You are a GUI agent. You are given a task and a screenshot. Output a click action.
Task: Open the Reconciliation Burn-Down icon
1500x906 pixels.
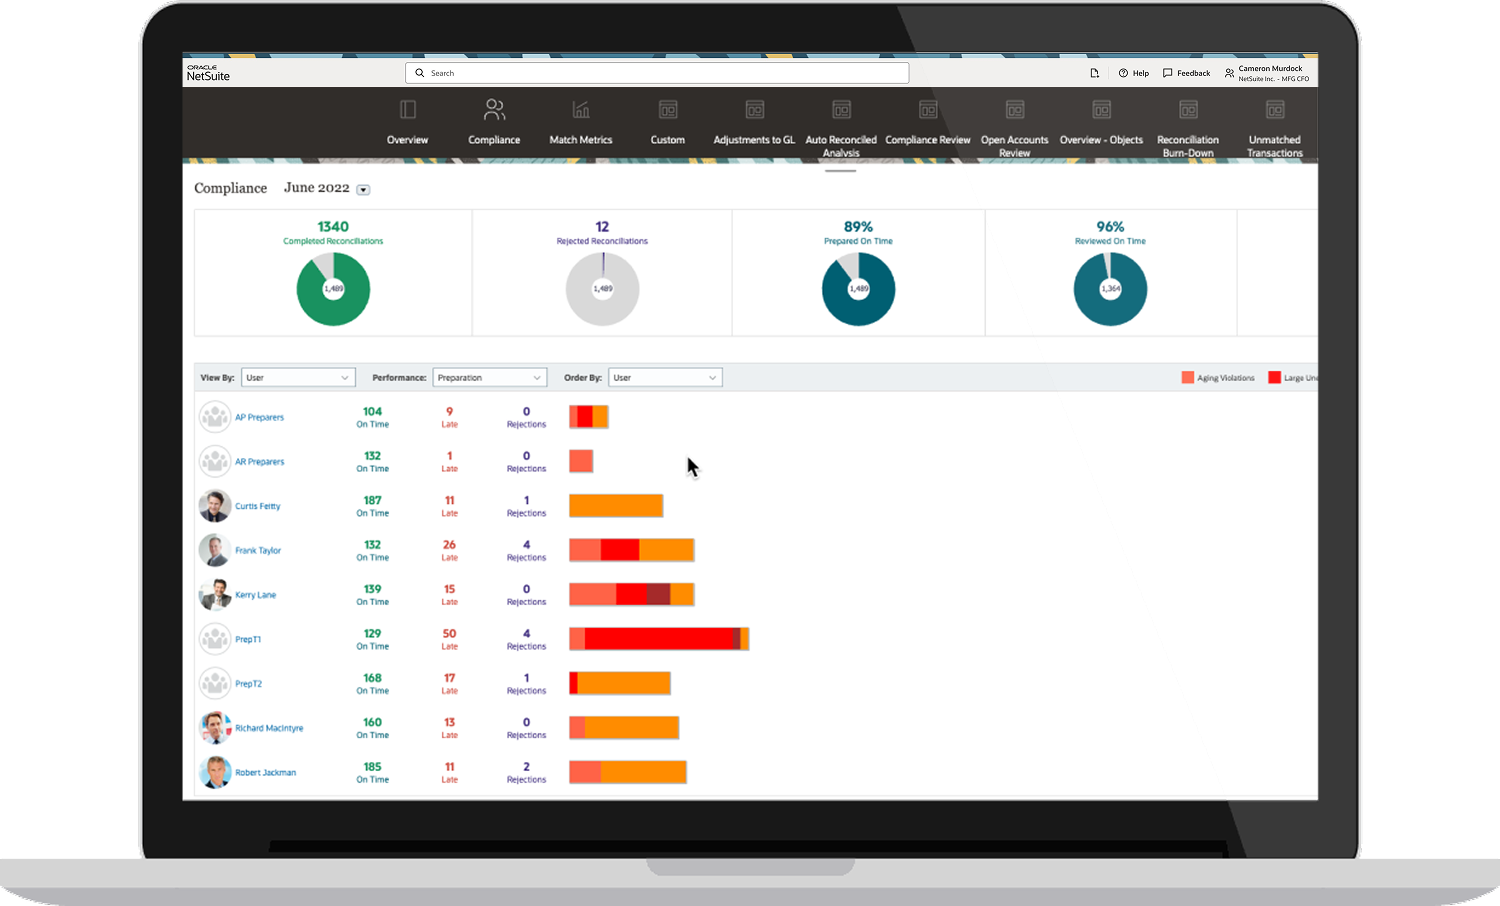tap(1188, 110)
